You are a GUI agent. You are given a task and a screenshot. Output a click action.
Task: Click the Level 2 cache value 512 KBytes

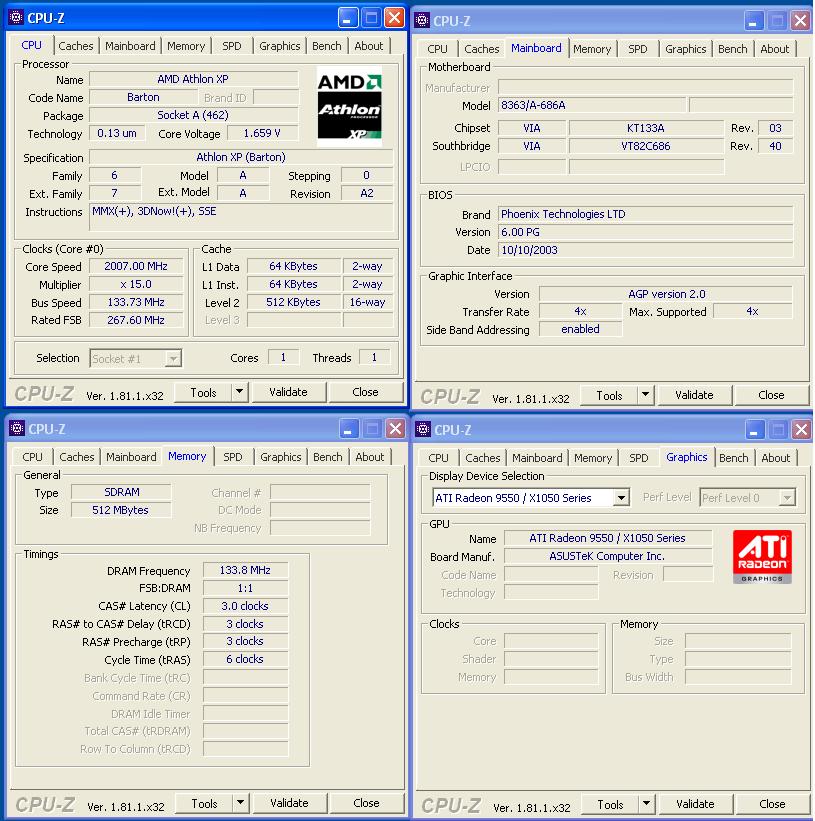point(293,303)
